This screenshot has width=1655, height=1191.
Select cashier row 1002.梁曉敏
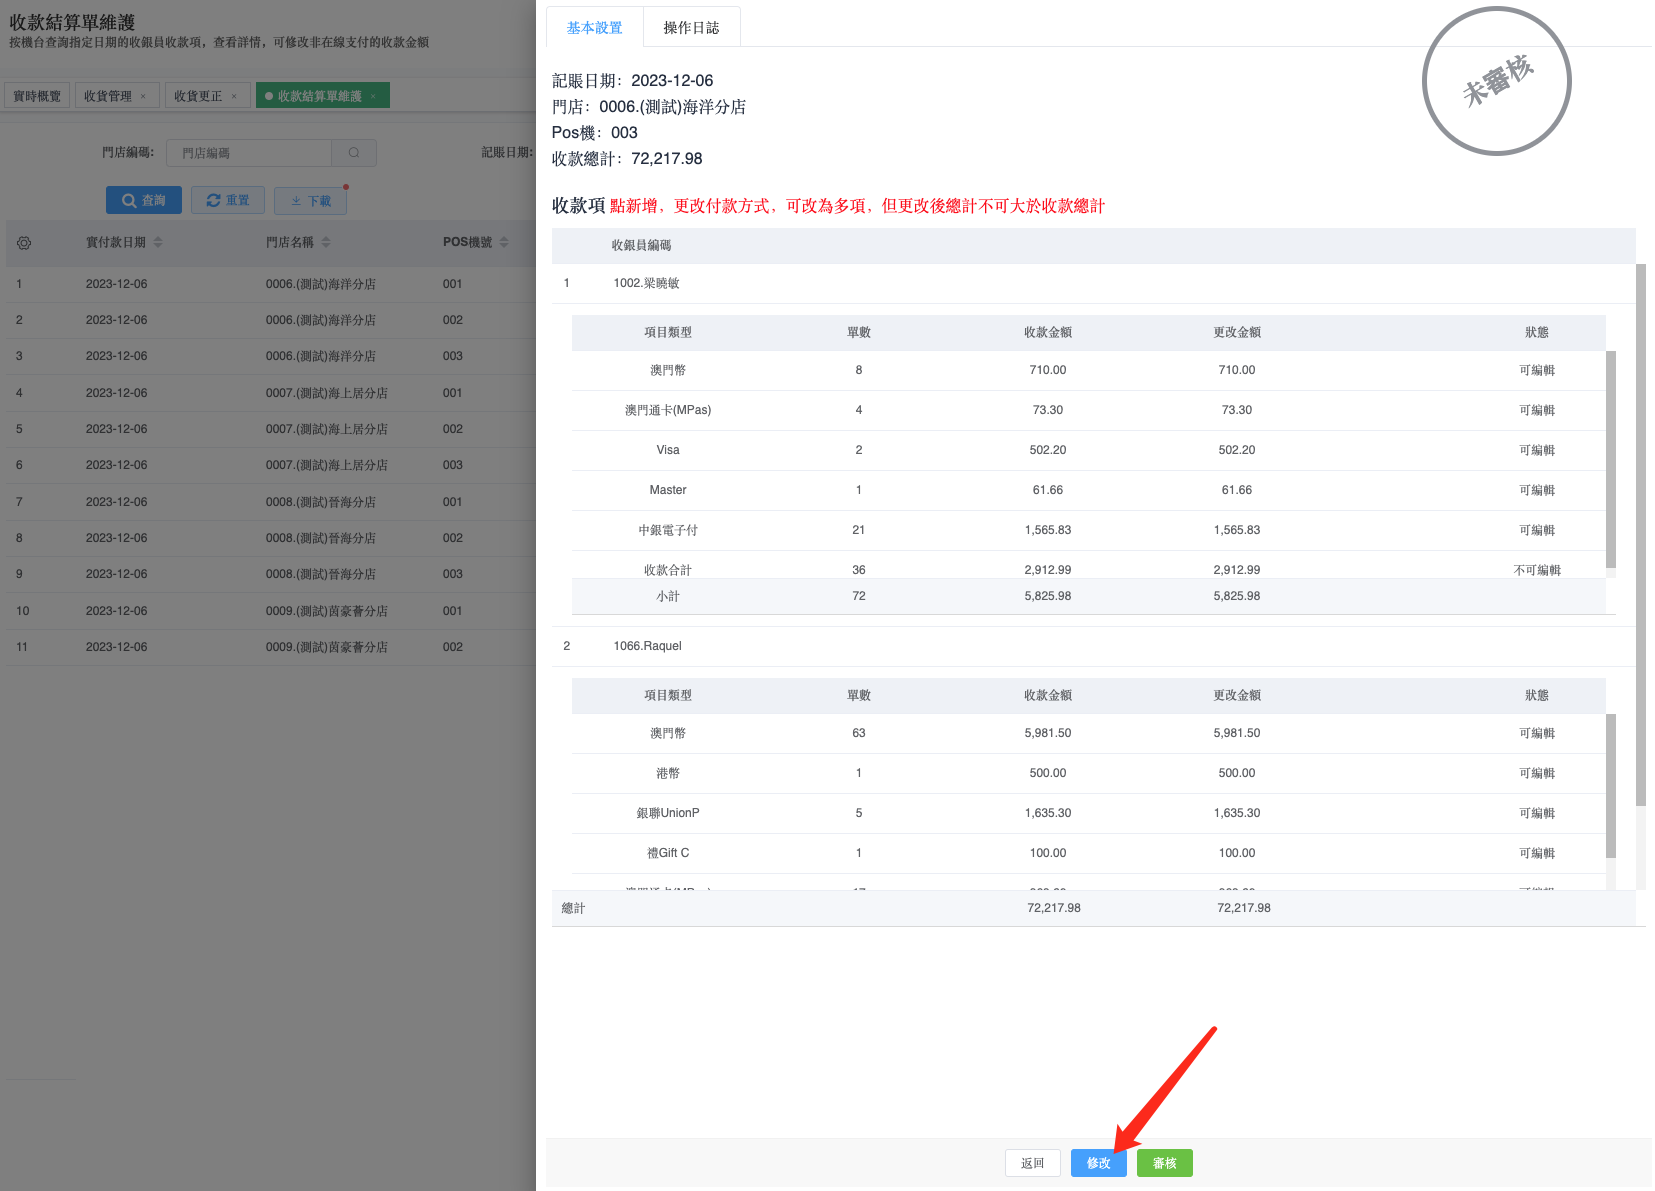click(1094, 283)
